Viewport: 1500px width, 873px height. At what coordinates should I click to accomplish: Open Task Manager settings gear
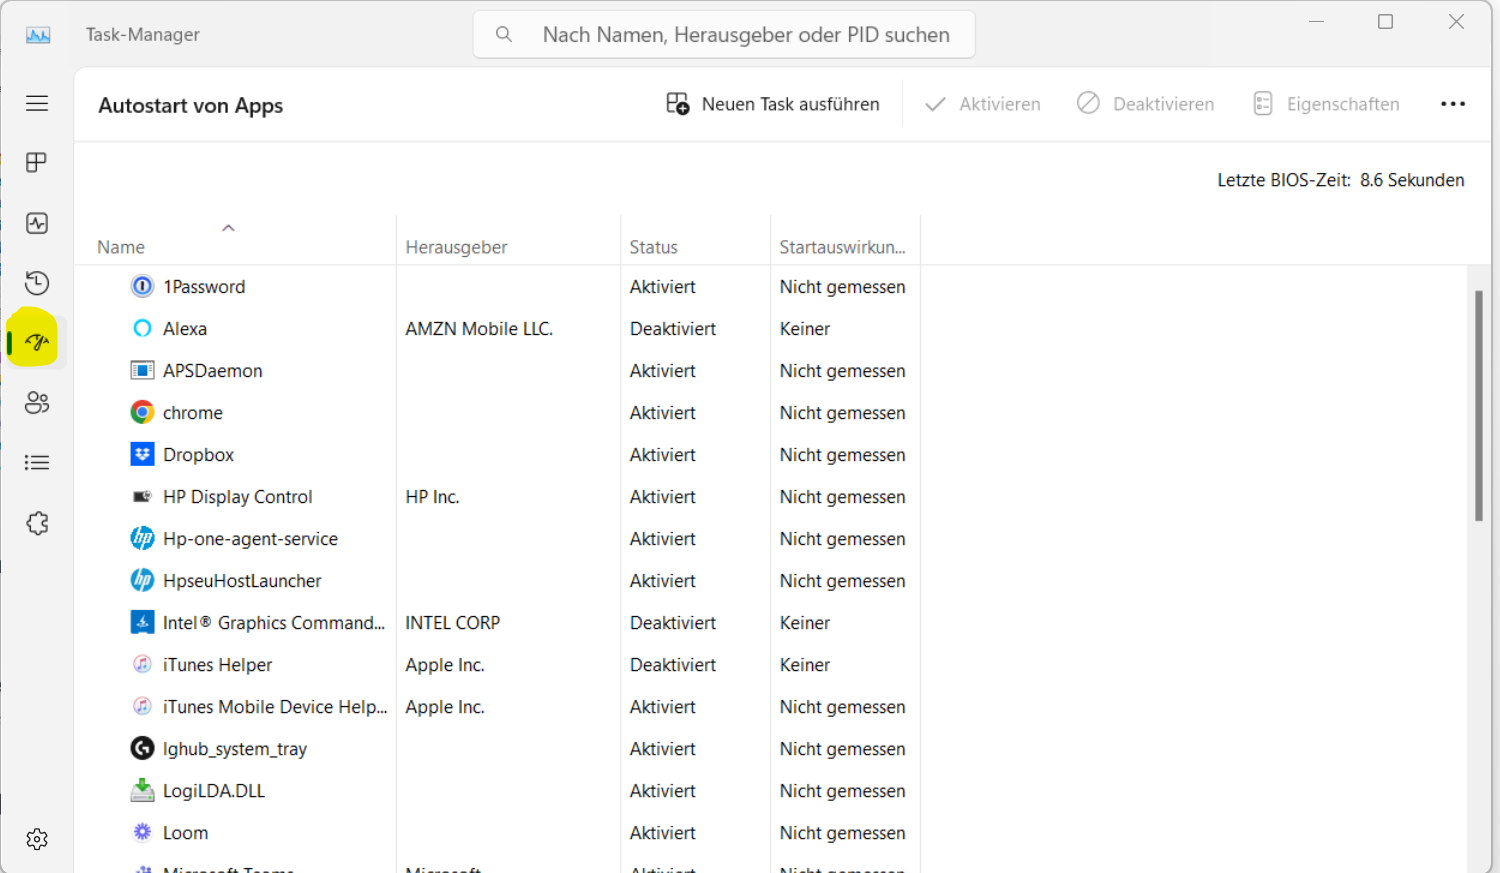pos(37,839)
